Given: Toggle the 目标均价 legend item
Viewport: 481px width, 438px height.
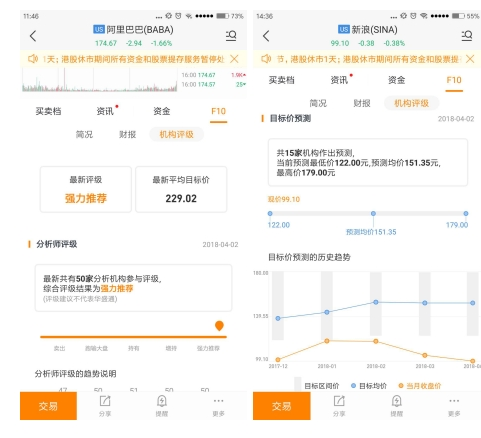Looking at the screenshot, I should pyautogui.click(x=369, y=386).
